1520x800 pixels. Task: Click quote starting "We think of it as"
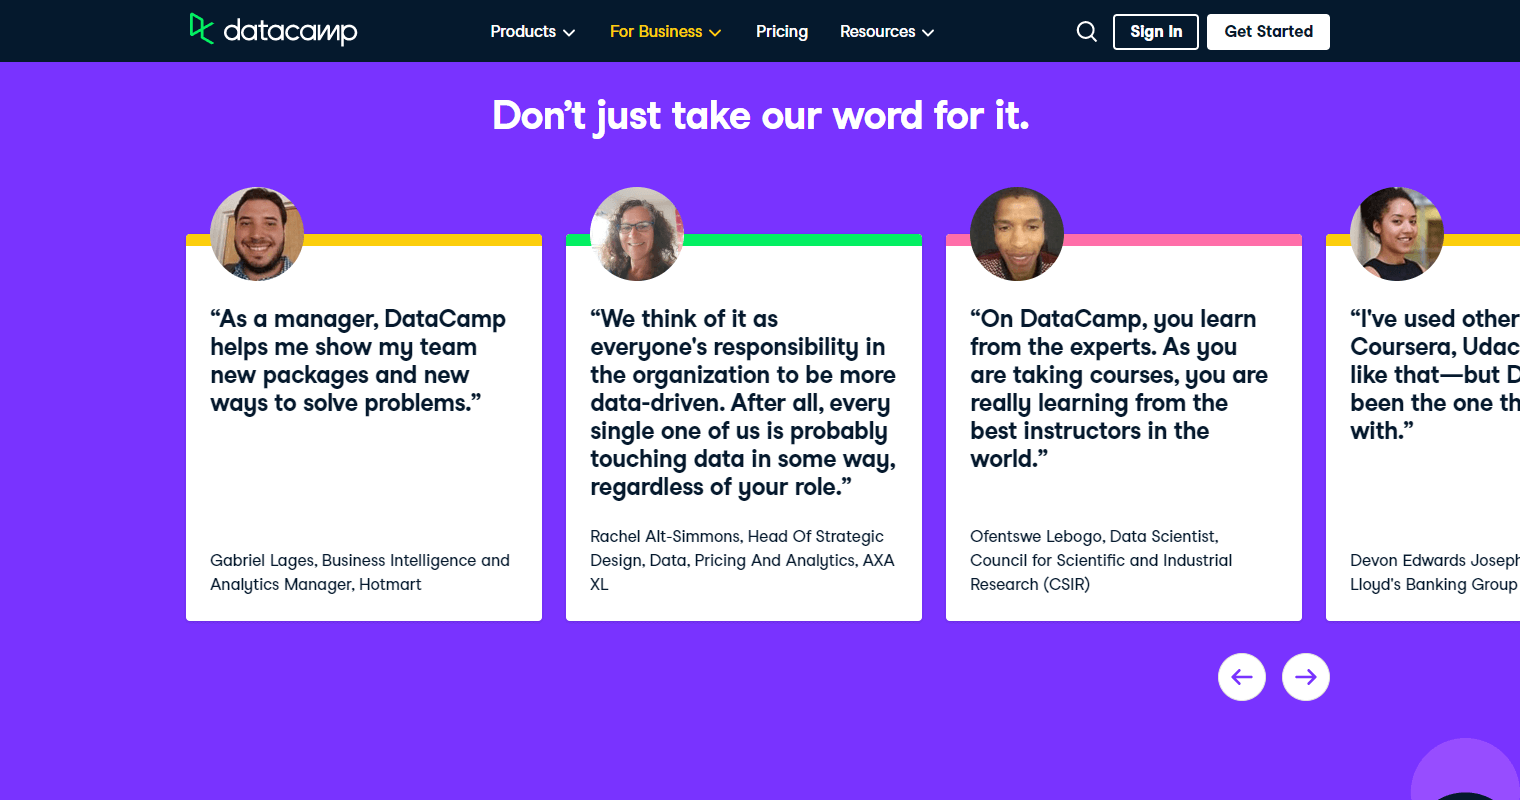743,403
